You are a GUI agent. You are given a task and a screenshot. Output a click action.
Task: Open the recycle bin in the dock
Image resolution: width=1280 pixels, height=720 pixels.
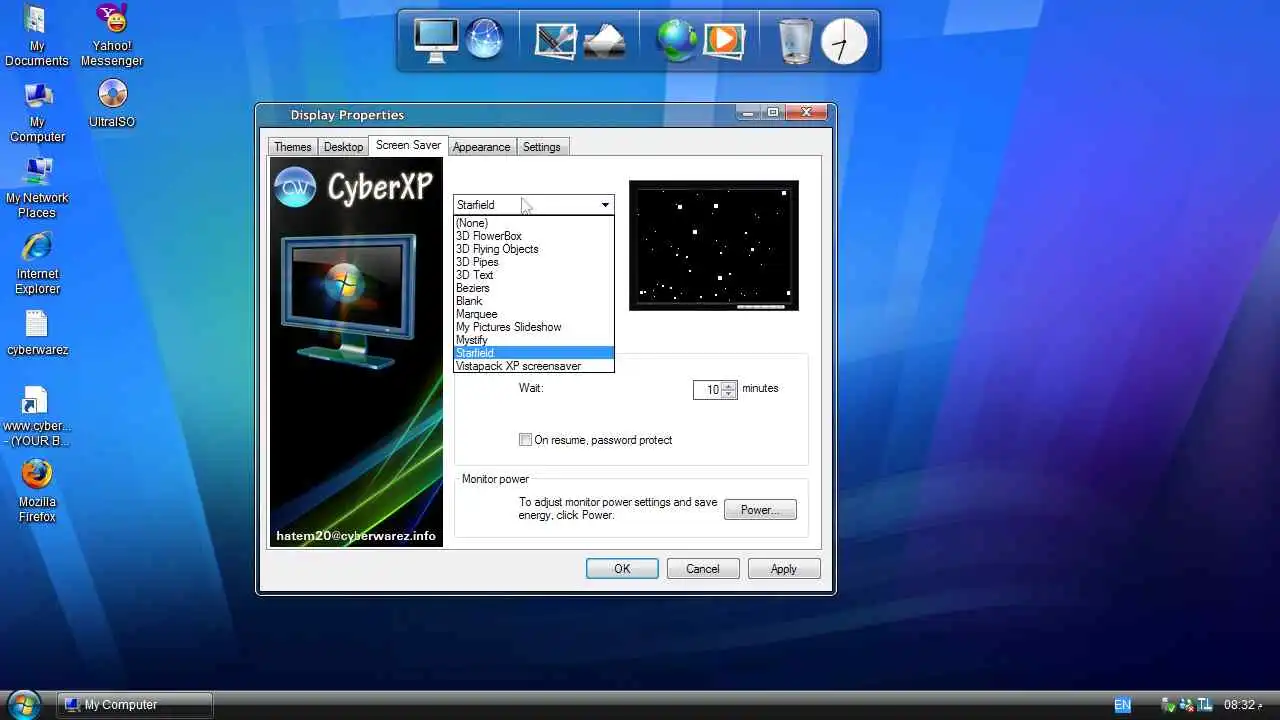(x=796, y=41)
